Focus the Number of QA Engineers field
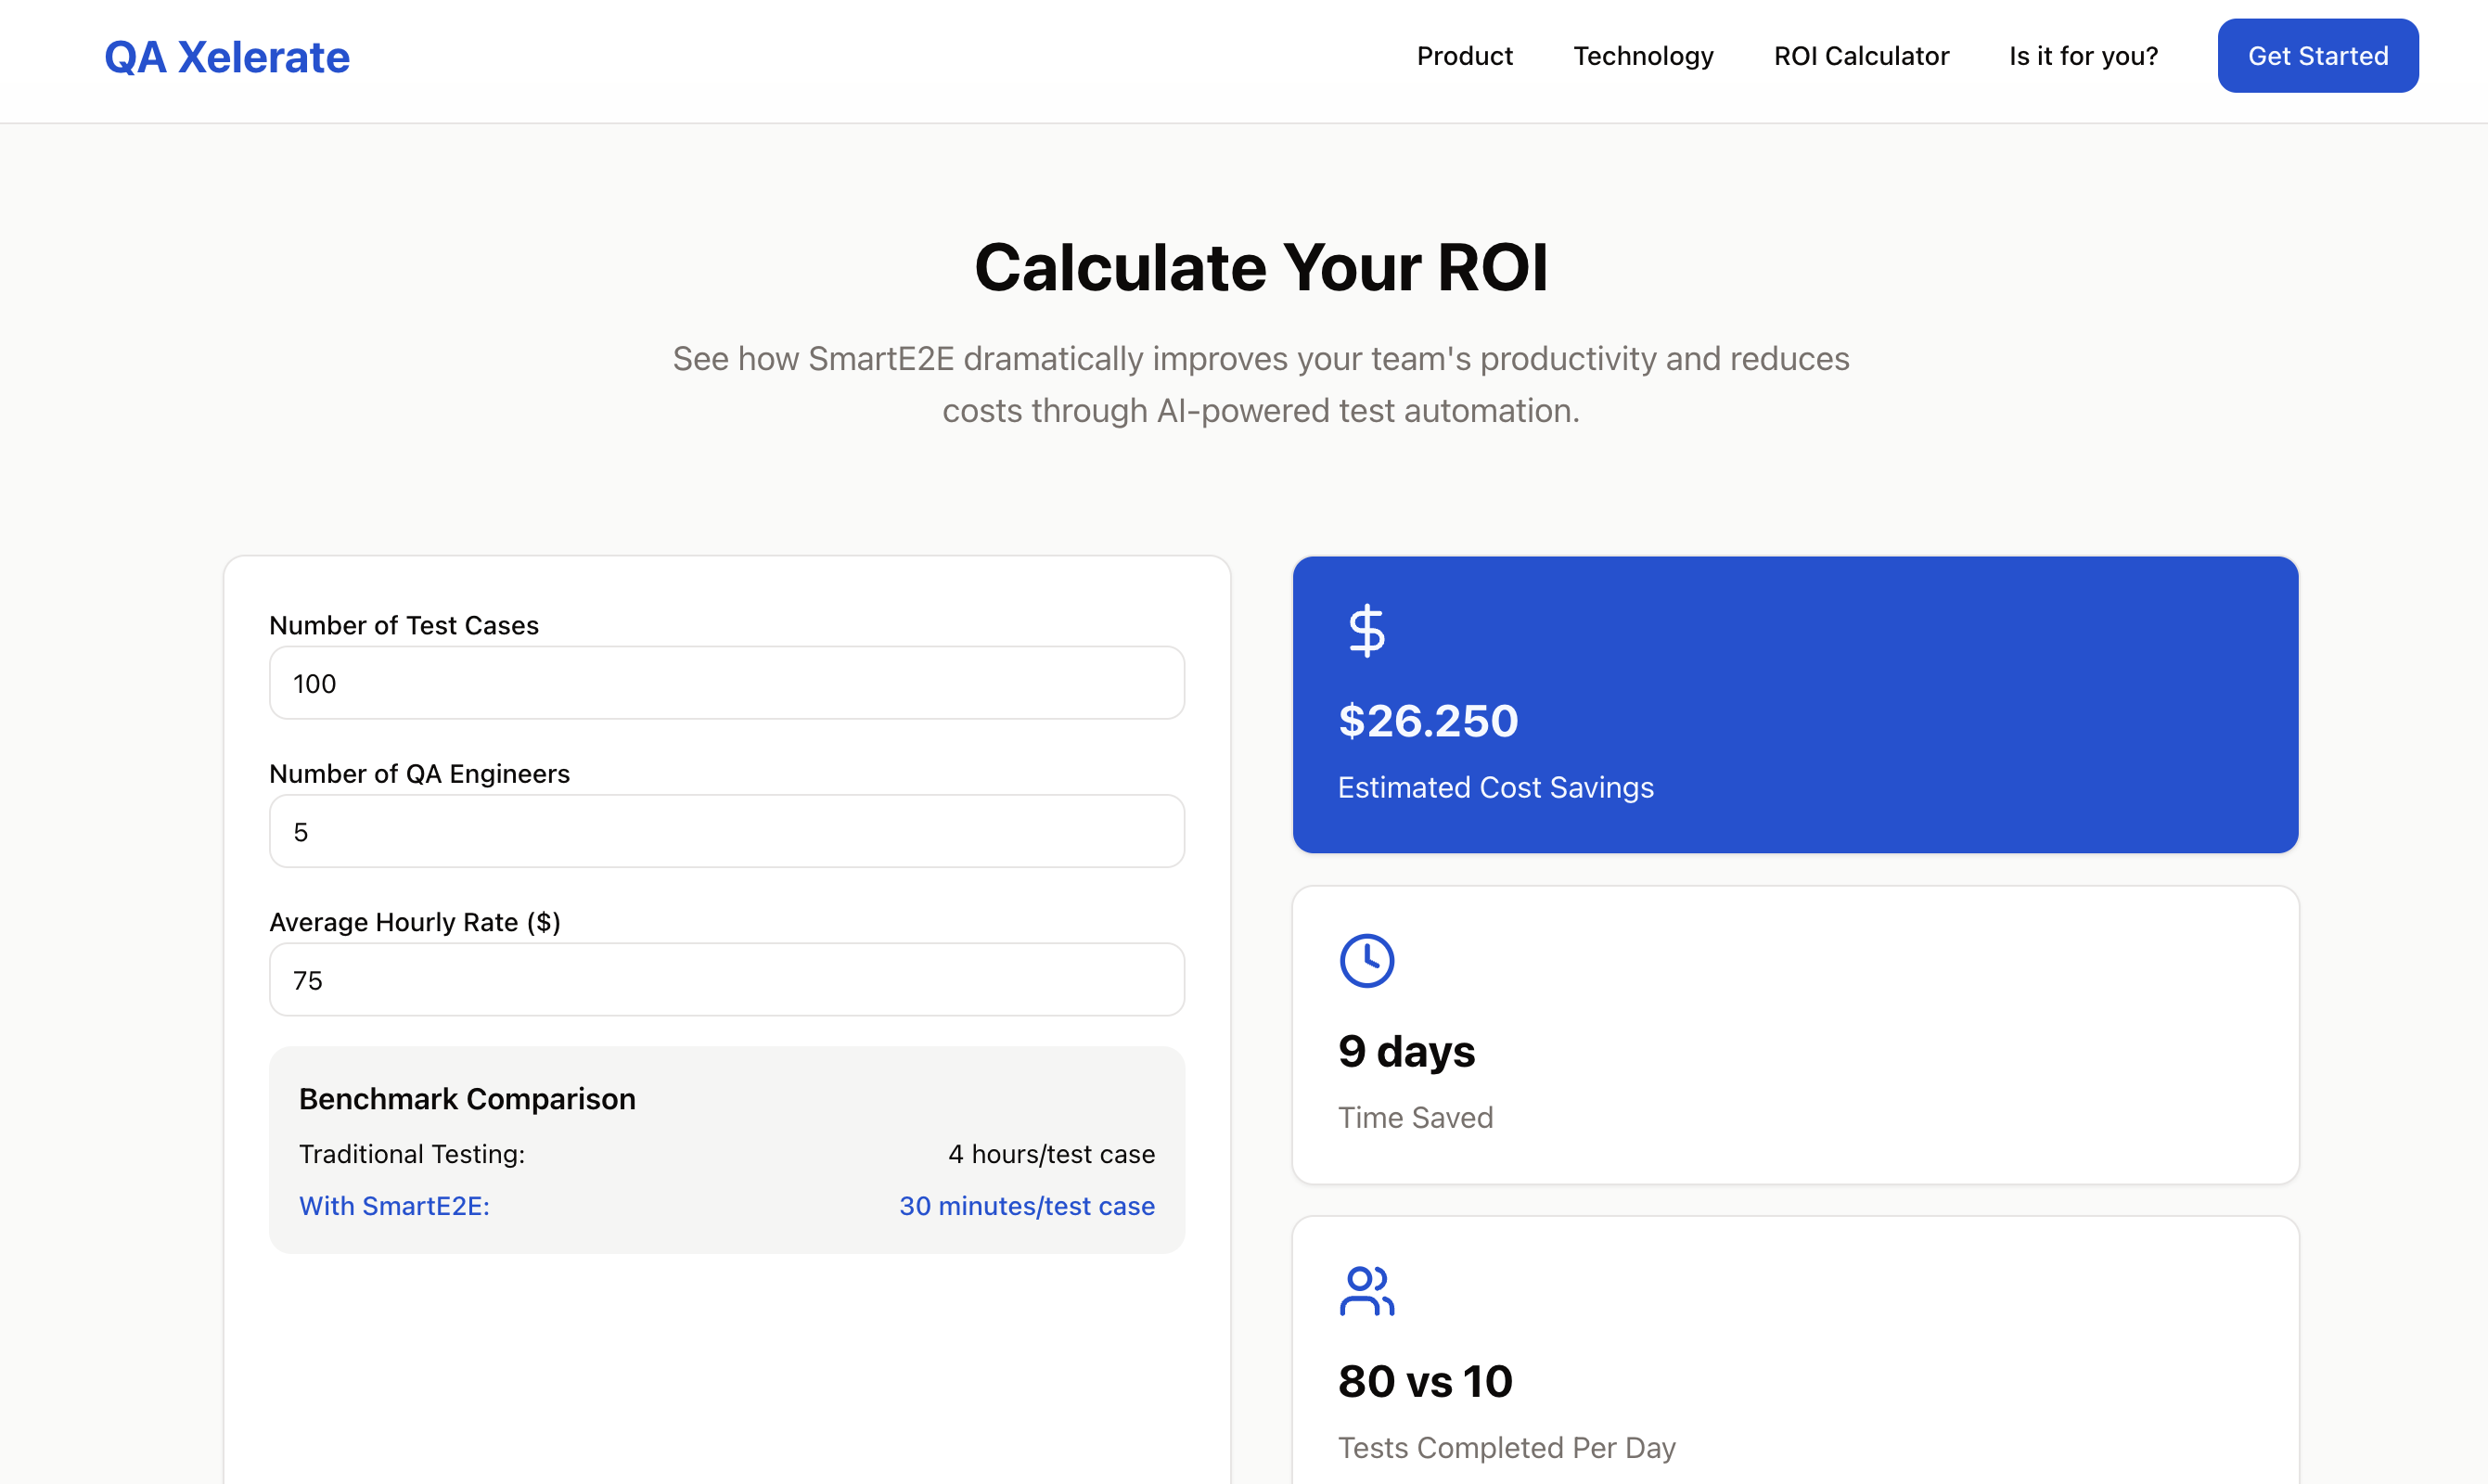The image size is (2488, 1484). point(726,831)
